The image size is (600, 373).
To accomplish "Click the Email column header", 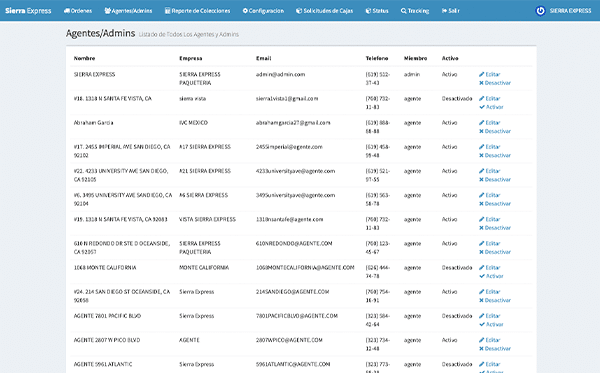I will 263,58.
